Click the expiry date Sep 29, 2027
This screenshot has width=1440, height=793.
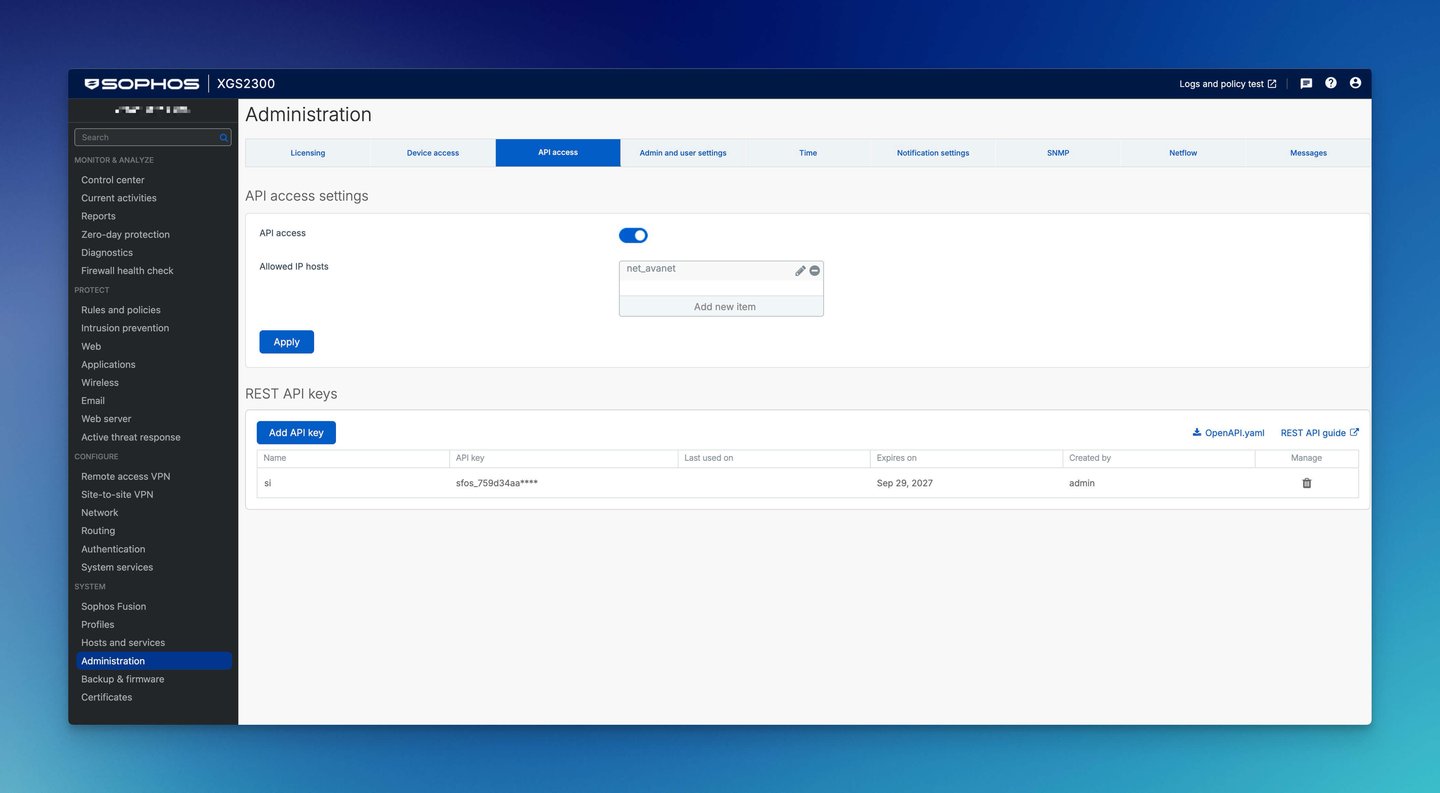[905, 483]
